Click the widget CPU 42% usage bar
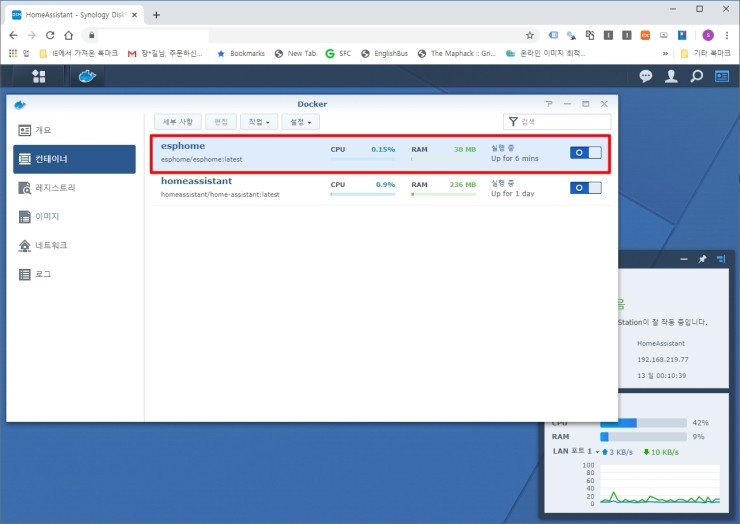 click(x=643, y=423)
